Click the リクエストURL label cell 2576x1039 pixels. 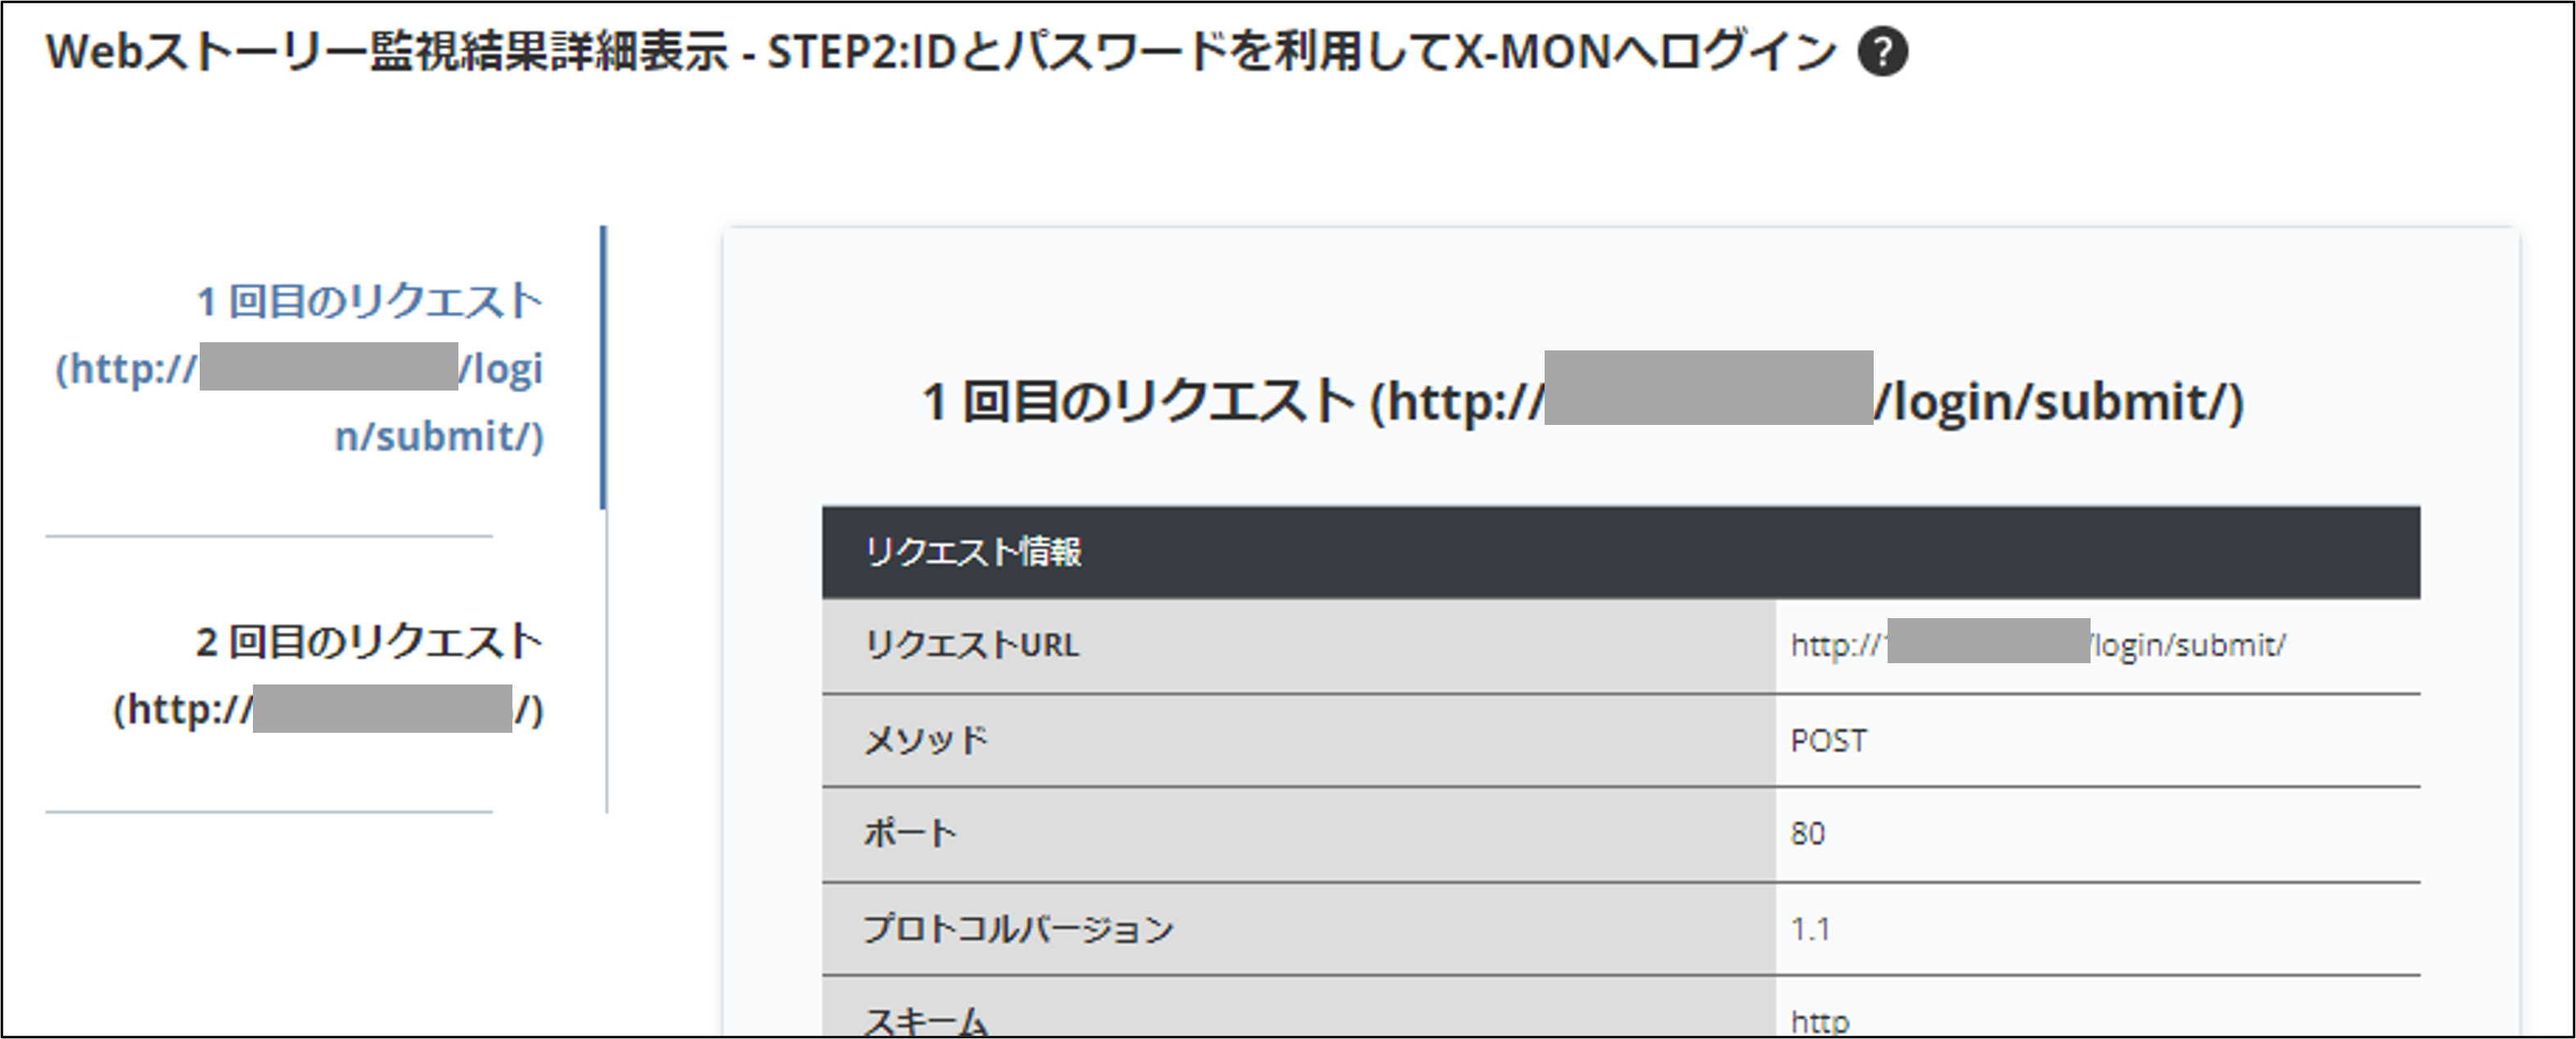coord(972,645)
